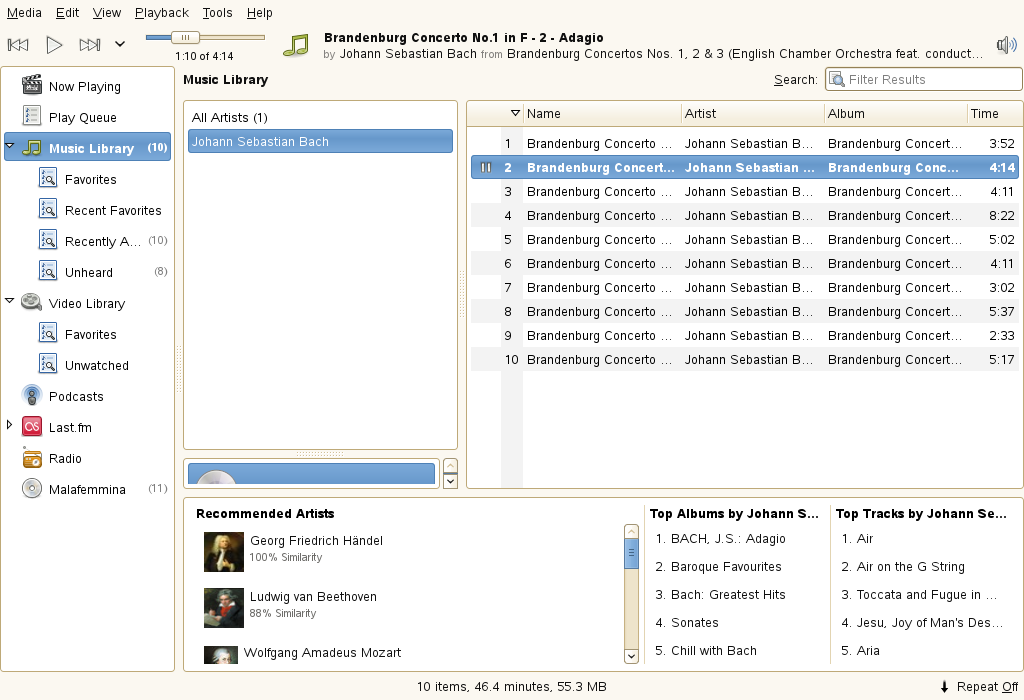This screenshot has height=700, width=1024.
Task: Click the song seek slider
Action: point(205,37)
